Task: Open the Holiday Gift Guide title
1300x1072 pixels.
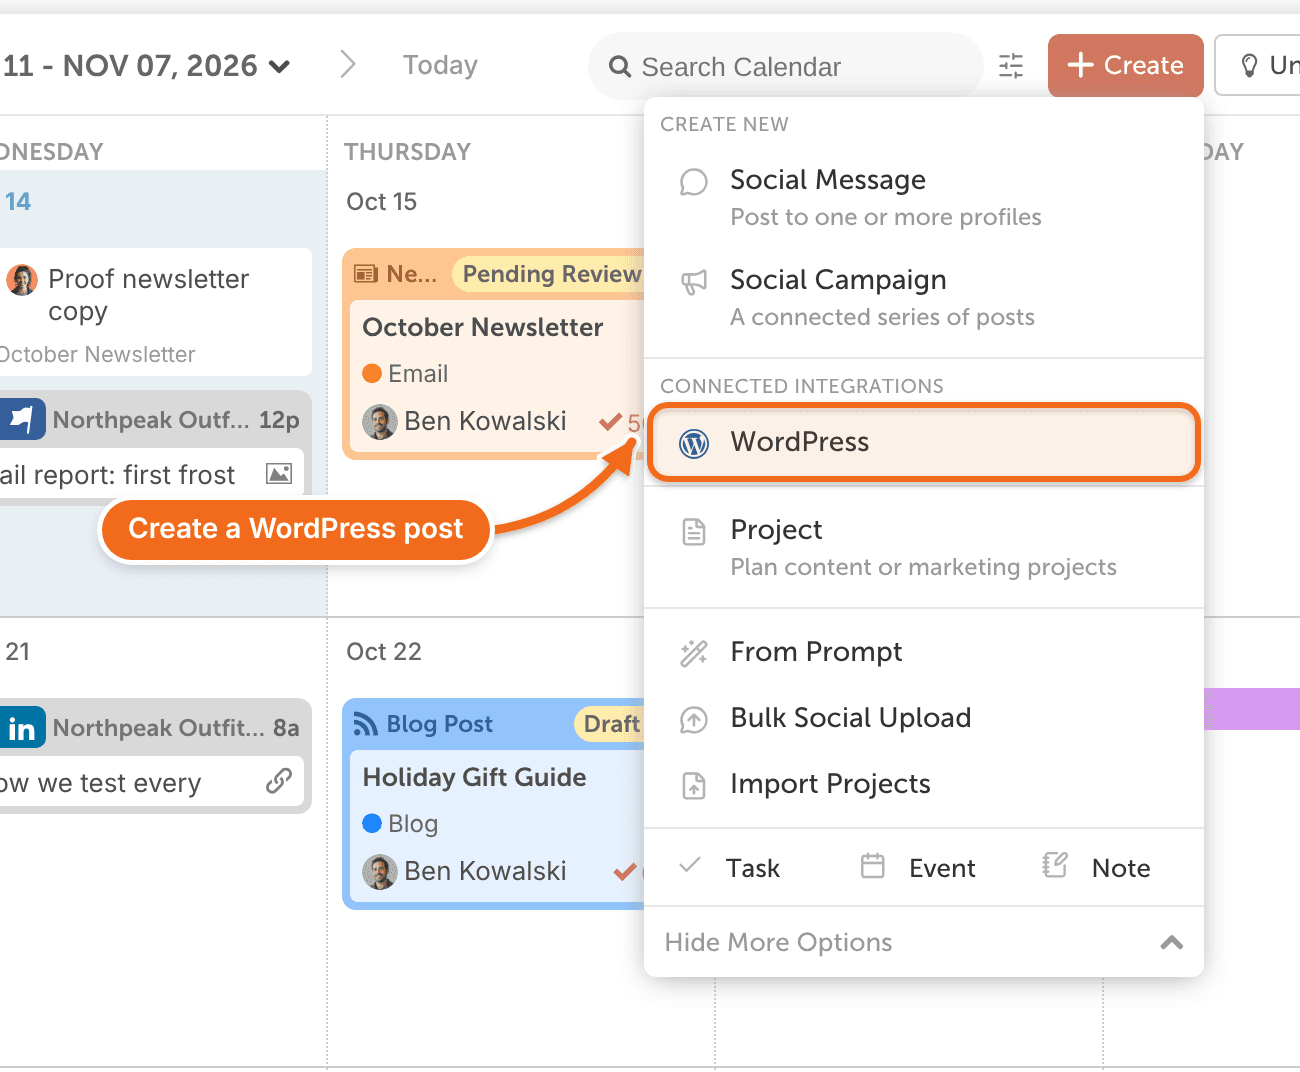Action: click(x=474, y=777)
